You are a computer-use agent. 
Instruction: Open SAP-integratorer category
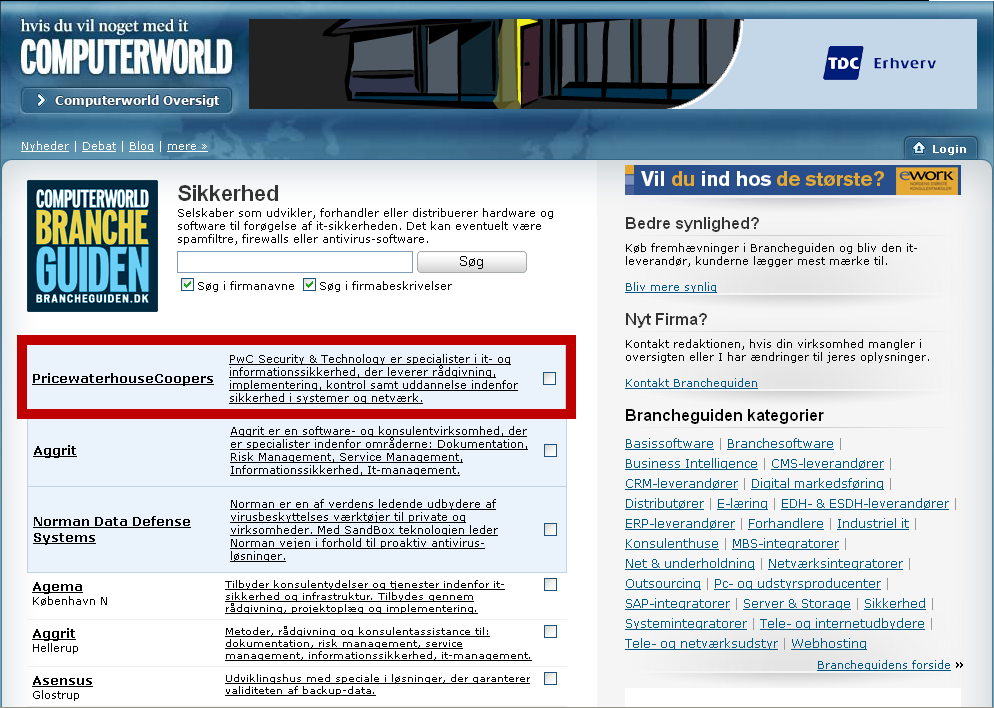(x=678, y=603)
